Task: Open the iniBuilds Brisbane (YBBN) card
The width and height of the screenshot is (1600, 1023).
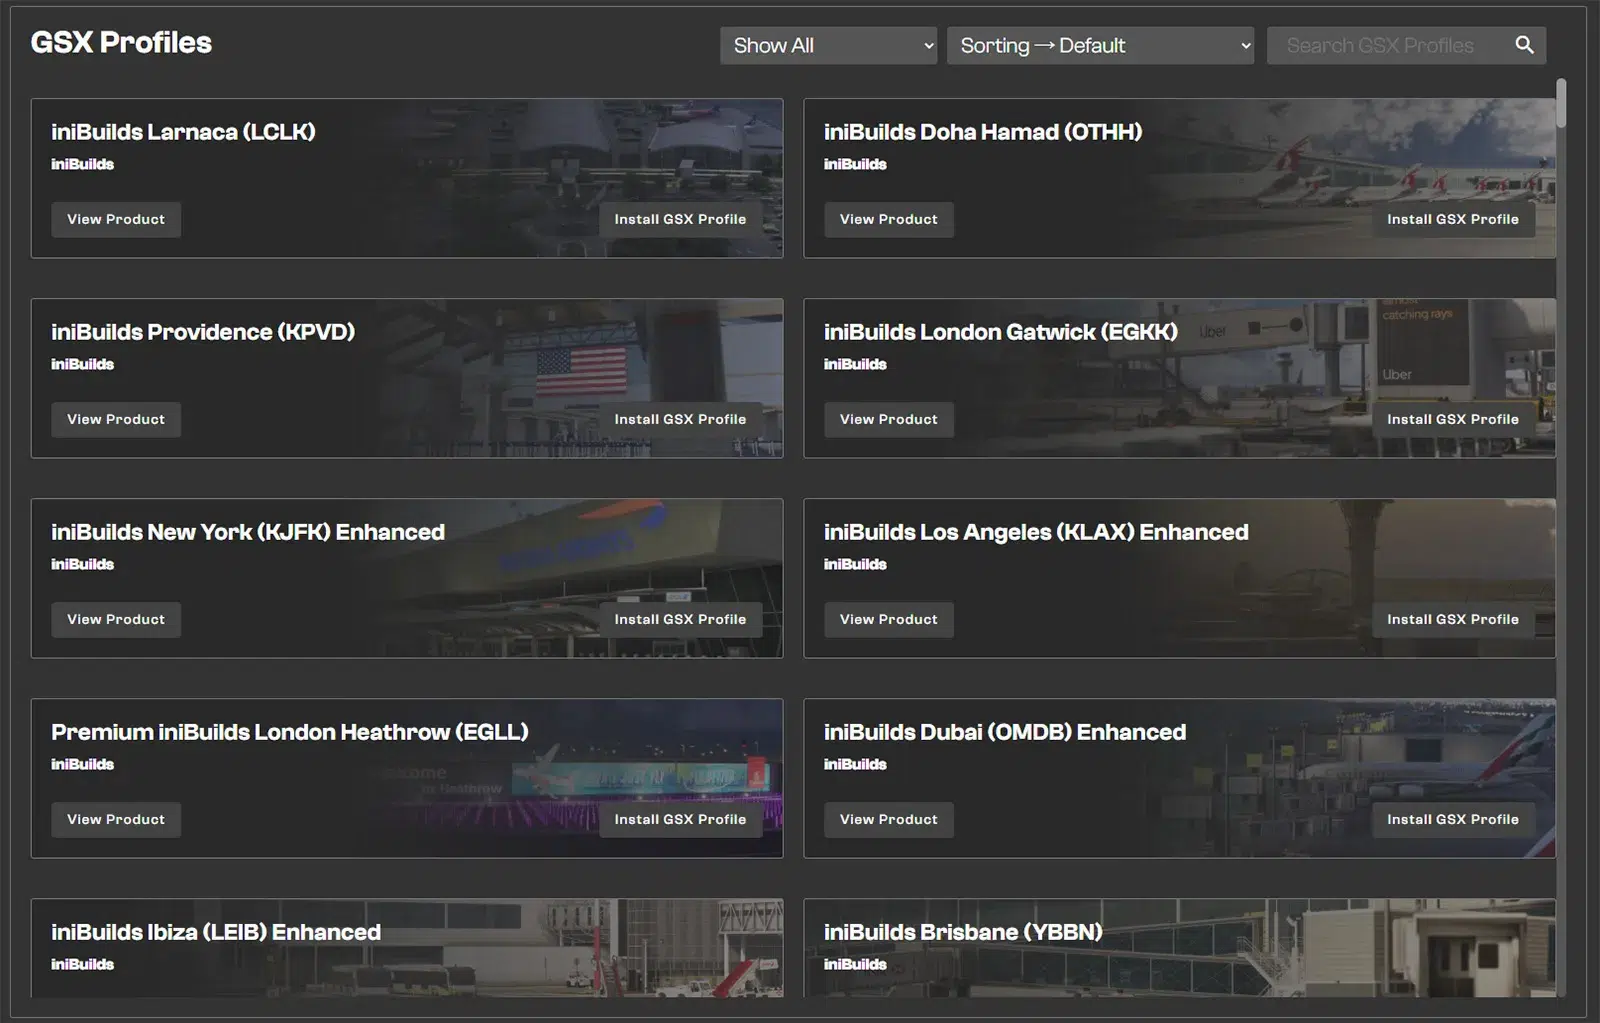Action: pos(963,932)
